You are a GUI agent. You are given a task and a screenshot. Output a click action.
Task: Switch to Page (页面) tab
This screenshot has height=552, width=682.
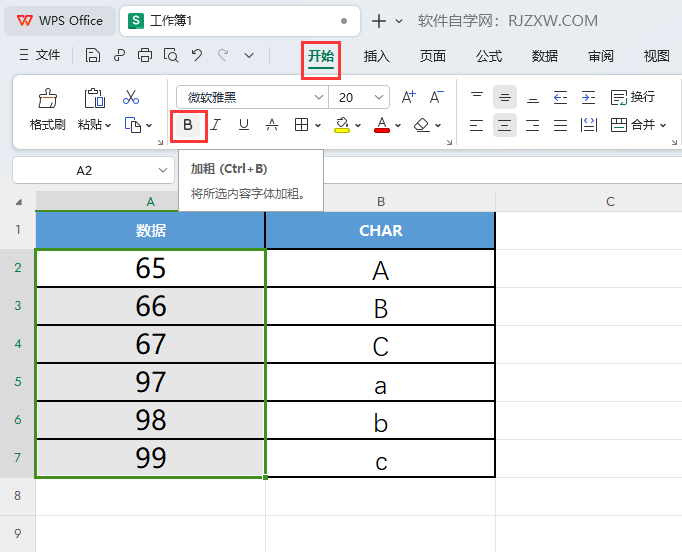click(x=433, y=56)
